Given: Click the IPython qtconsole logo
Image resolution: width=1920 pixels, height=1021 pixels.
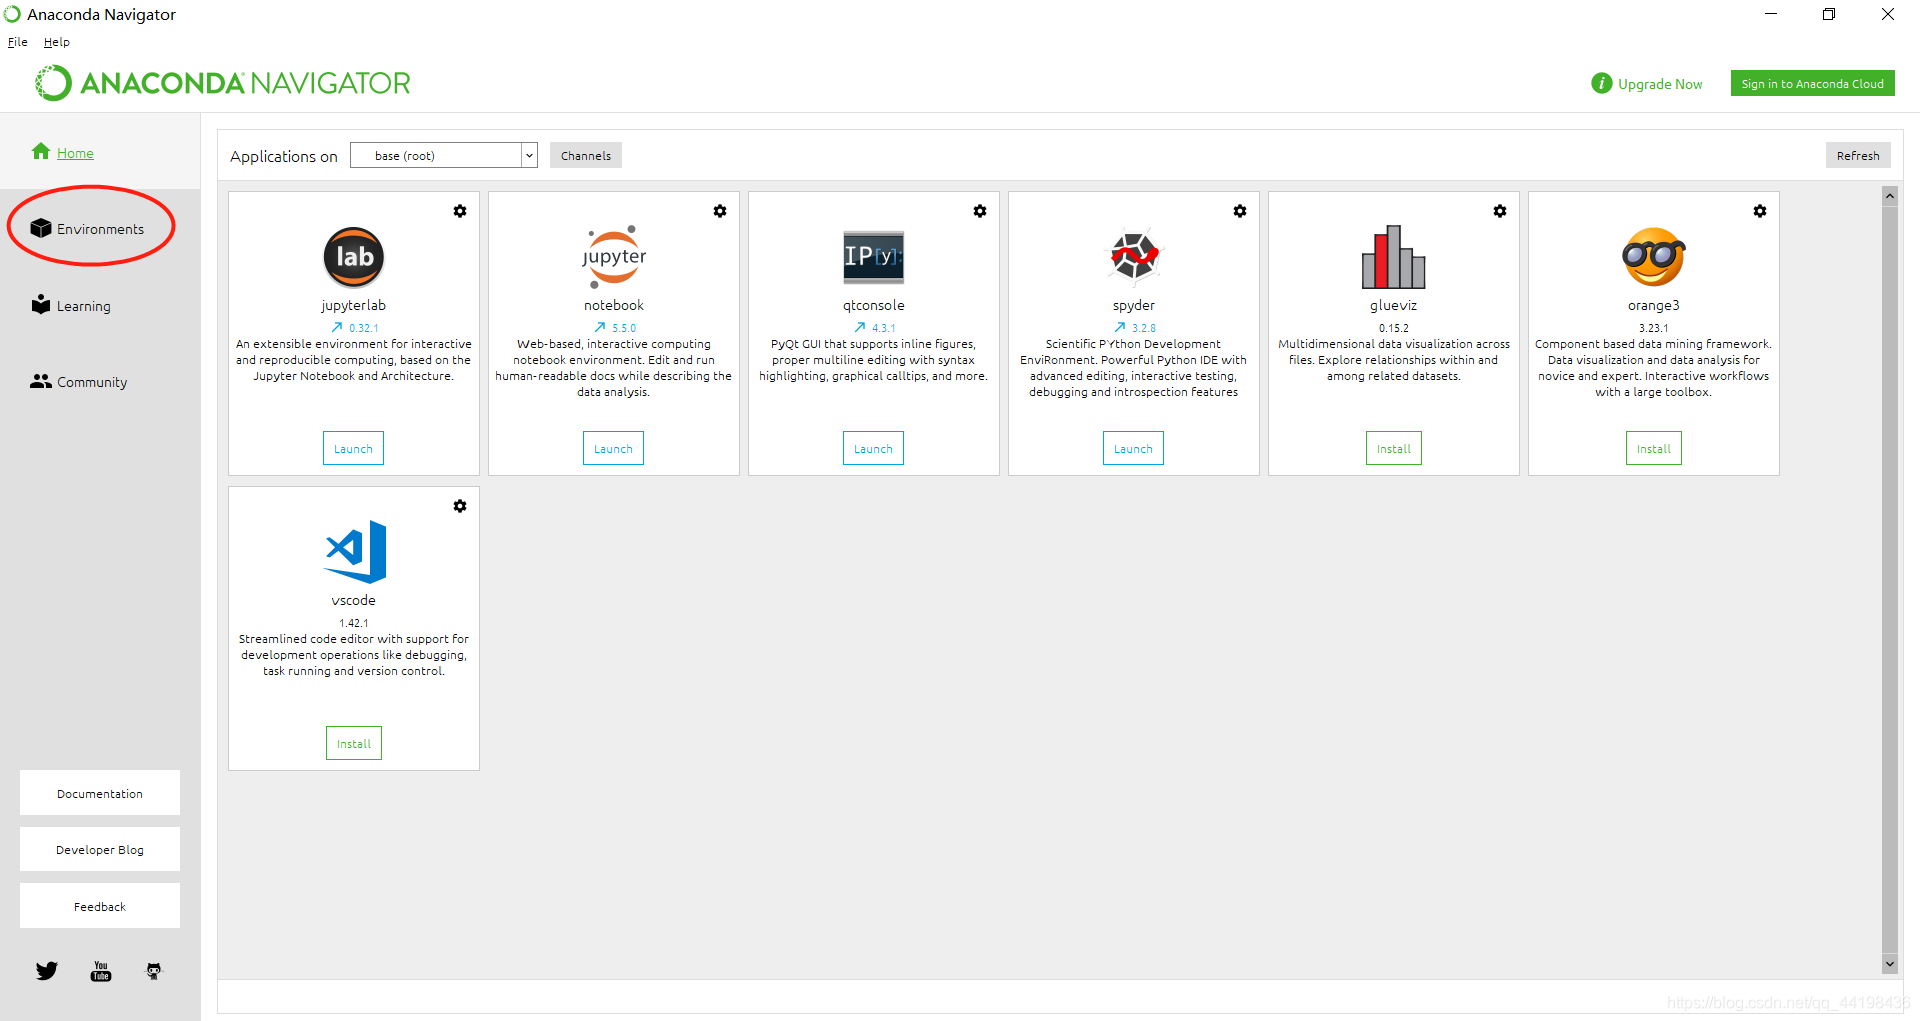Looking at the screenshot, I should pyautogui.click(x=874, y=257).
